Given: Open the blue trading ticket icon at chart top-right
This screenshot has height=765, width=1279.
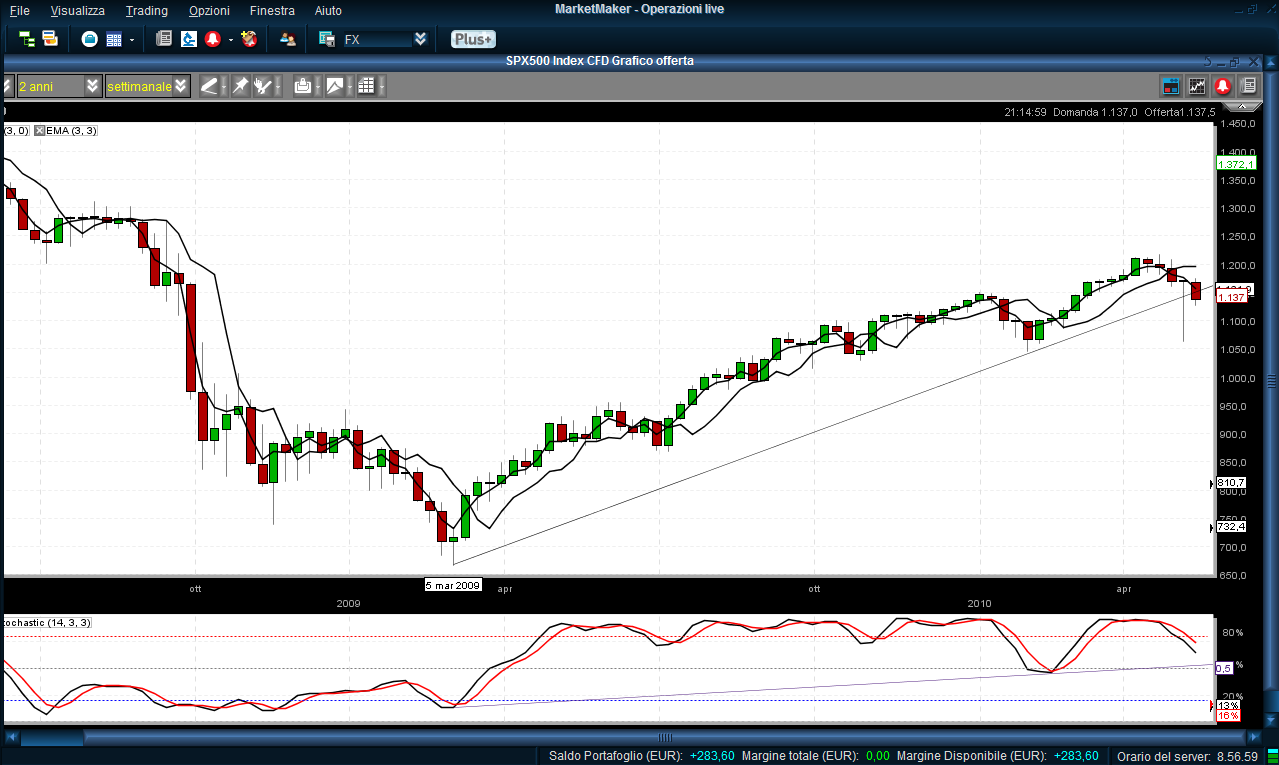Looking at the screenshot, I should [1170, 86].
